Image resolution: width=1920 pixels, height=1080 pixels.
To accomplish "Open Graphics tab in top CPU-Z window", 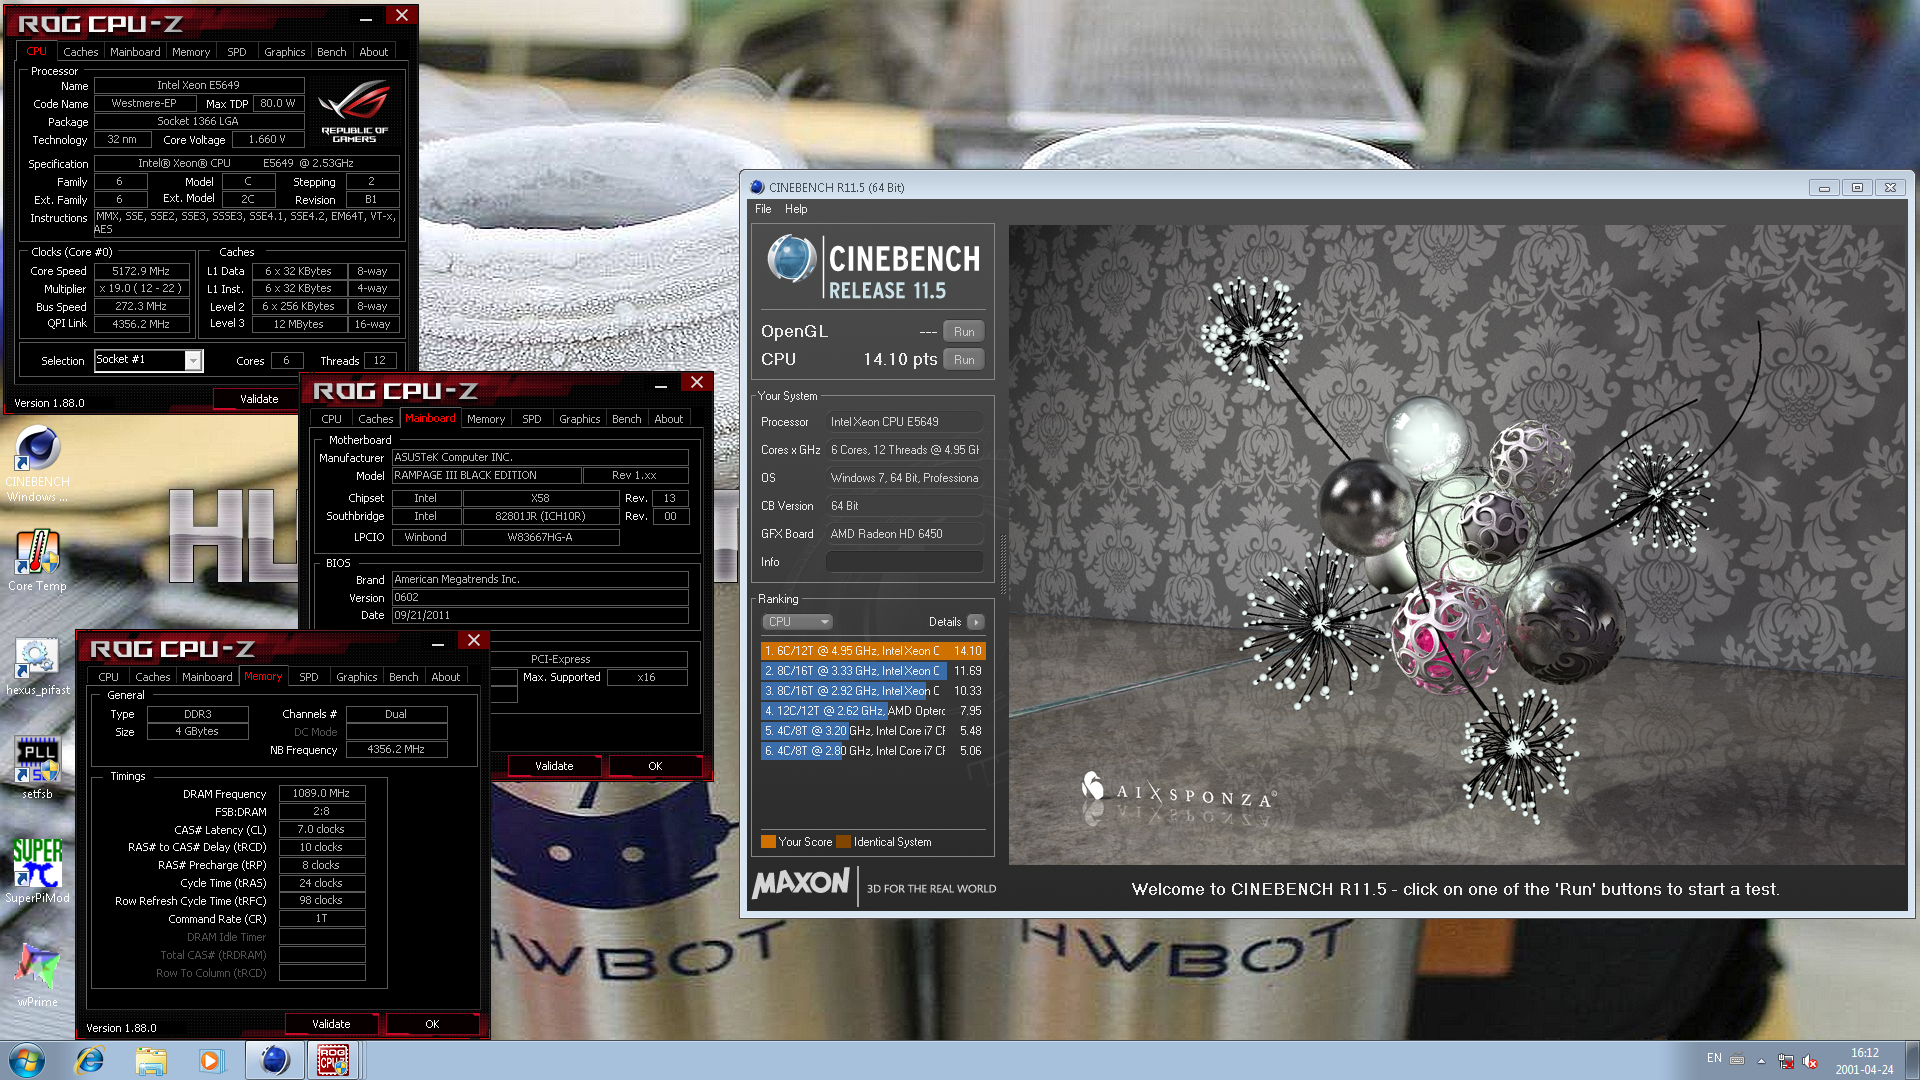I will (285, 52).
